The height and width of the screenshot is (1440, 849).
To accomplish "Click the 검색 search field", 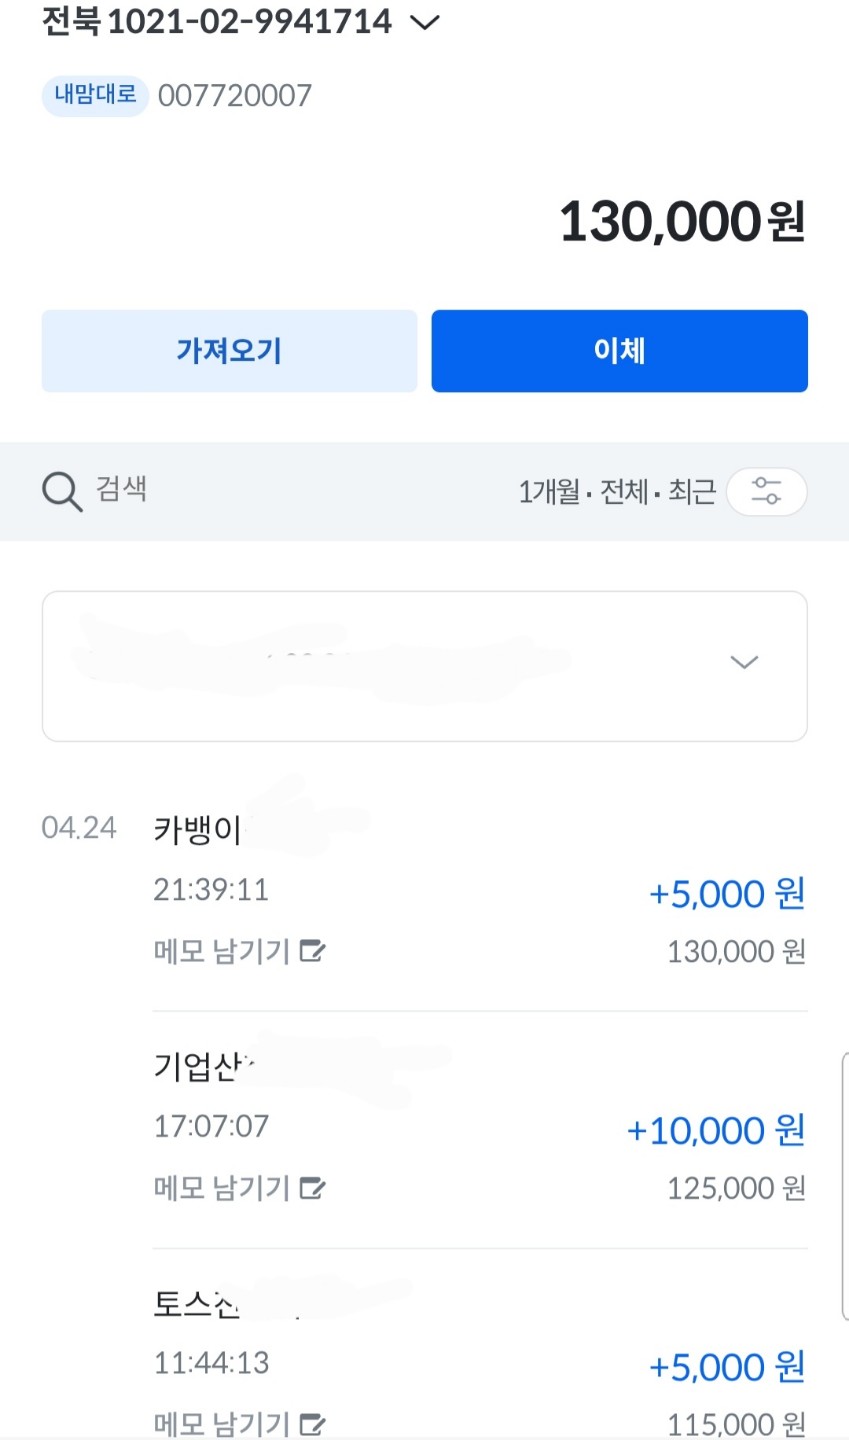I will [121, 489].
